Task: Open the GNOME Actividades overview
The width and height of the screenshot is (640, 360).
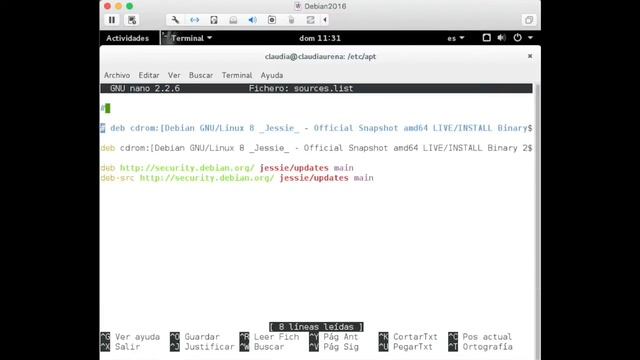Action: [x=127, y=38]
